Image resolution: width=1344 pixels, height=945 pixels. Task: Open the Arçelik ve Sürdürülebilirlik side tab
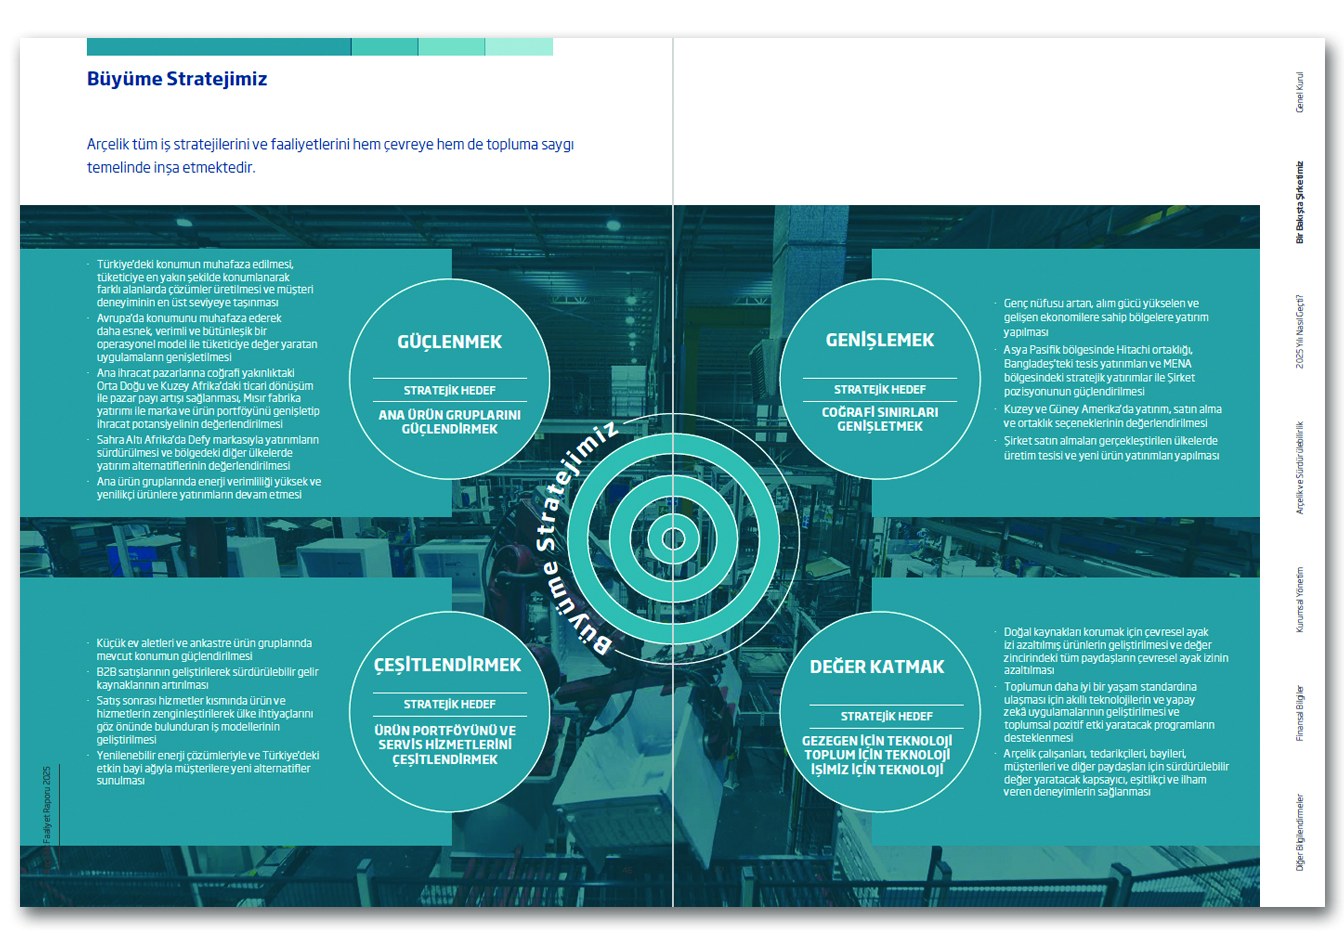pos(1300,467)
